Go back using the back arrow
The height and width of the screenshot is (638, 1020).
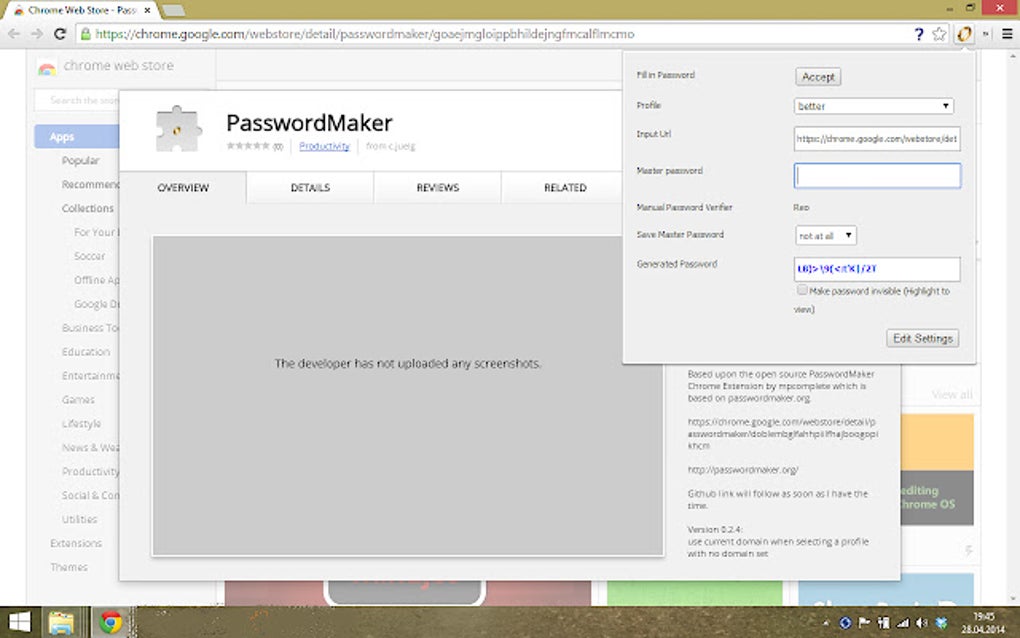point(14,33)
